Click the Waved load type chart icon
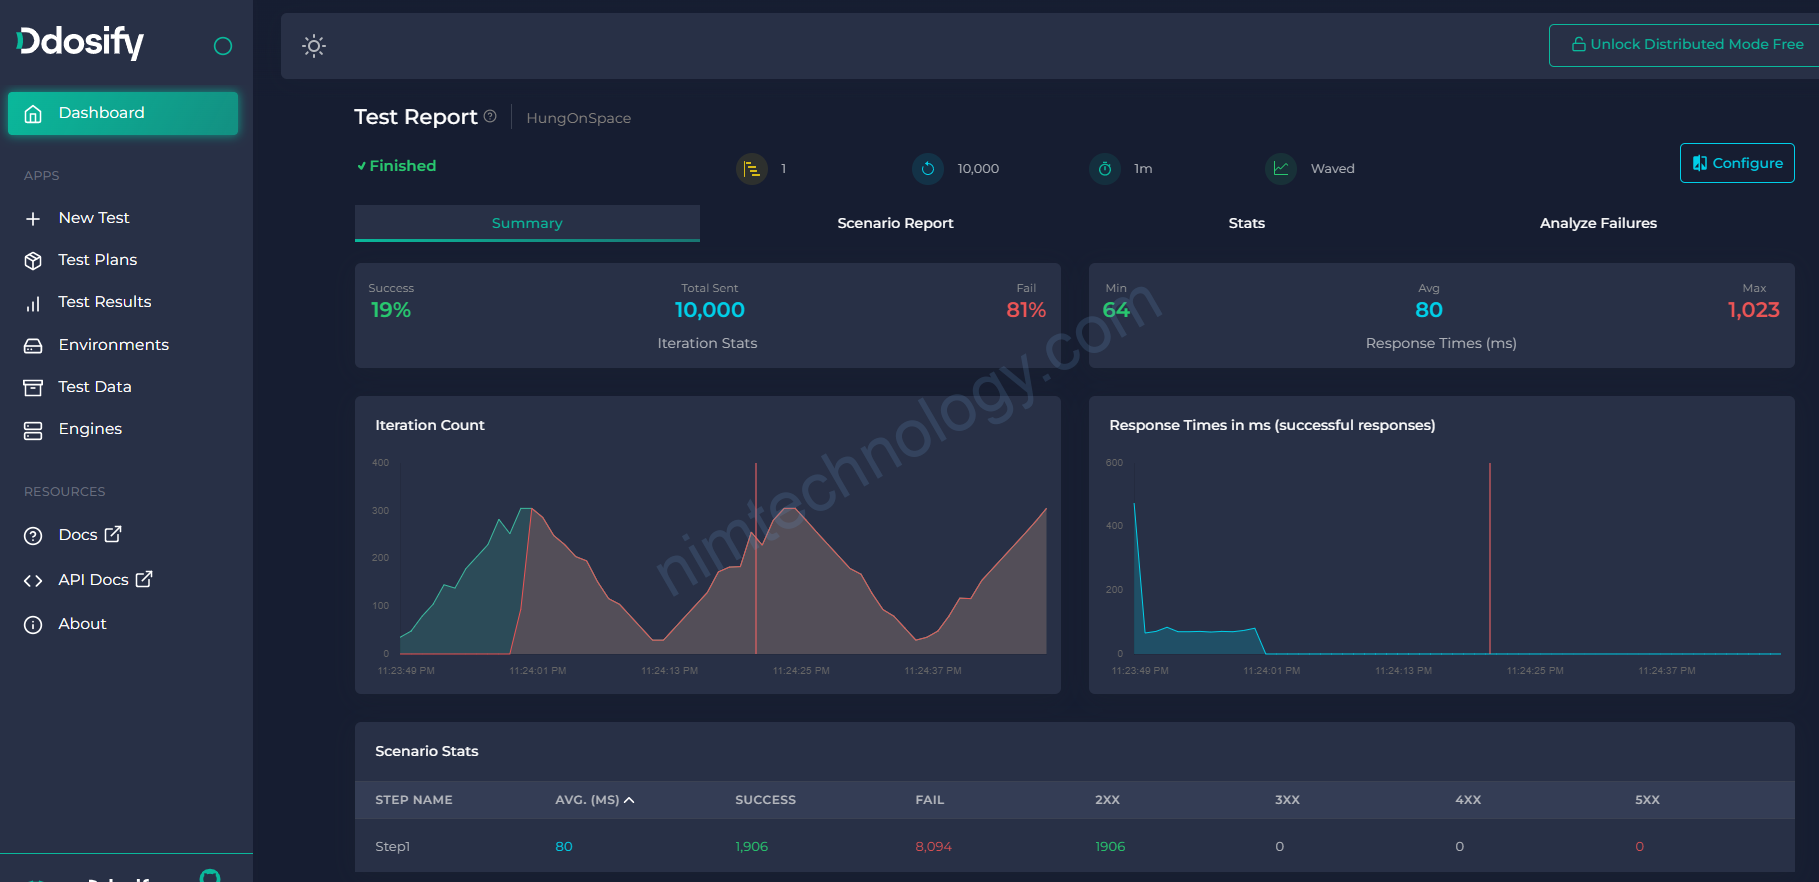The height and width of the screenshot is (882, 1819). coord(1280,169)
